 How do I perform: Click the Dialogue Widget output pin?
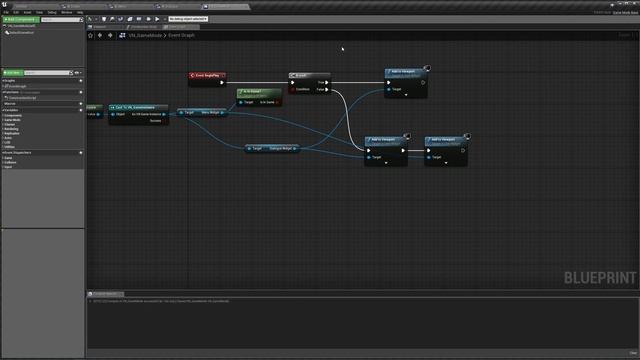tap(294, 149)
